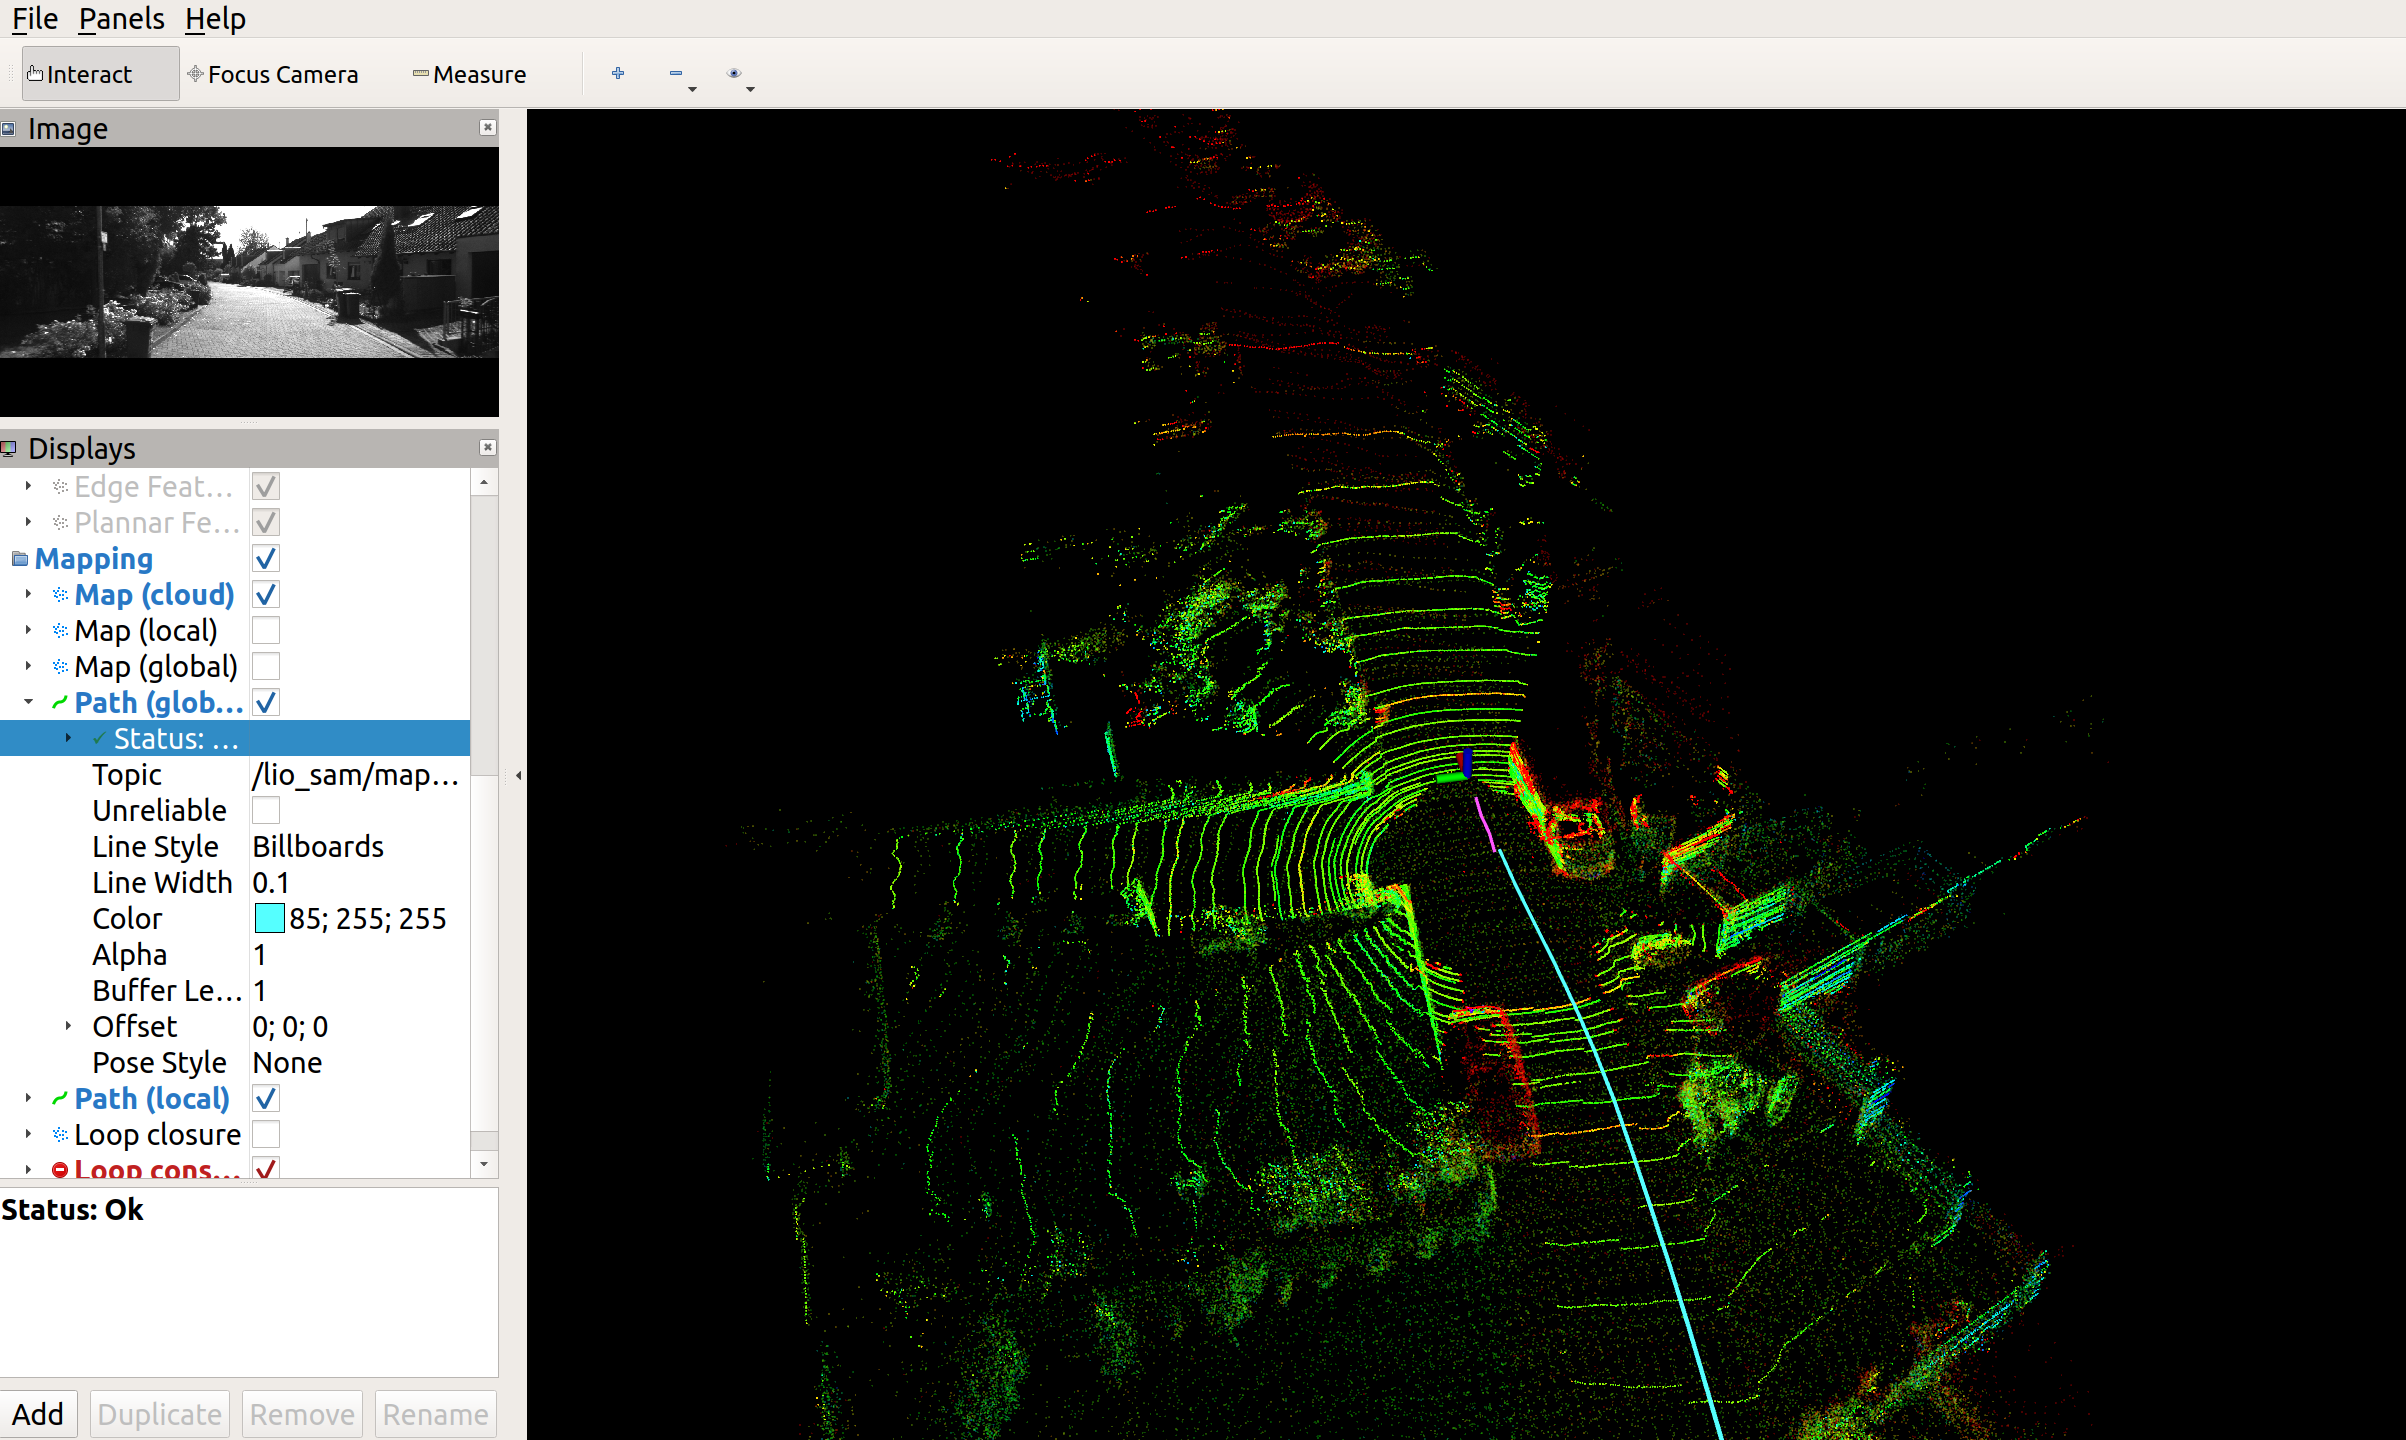Viewport: 2406px width, 1440px height.
Task: Click the Add display button
Action: click(x=39, y=1414)
